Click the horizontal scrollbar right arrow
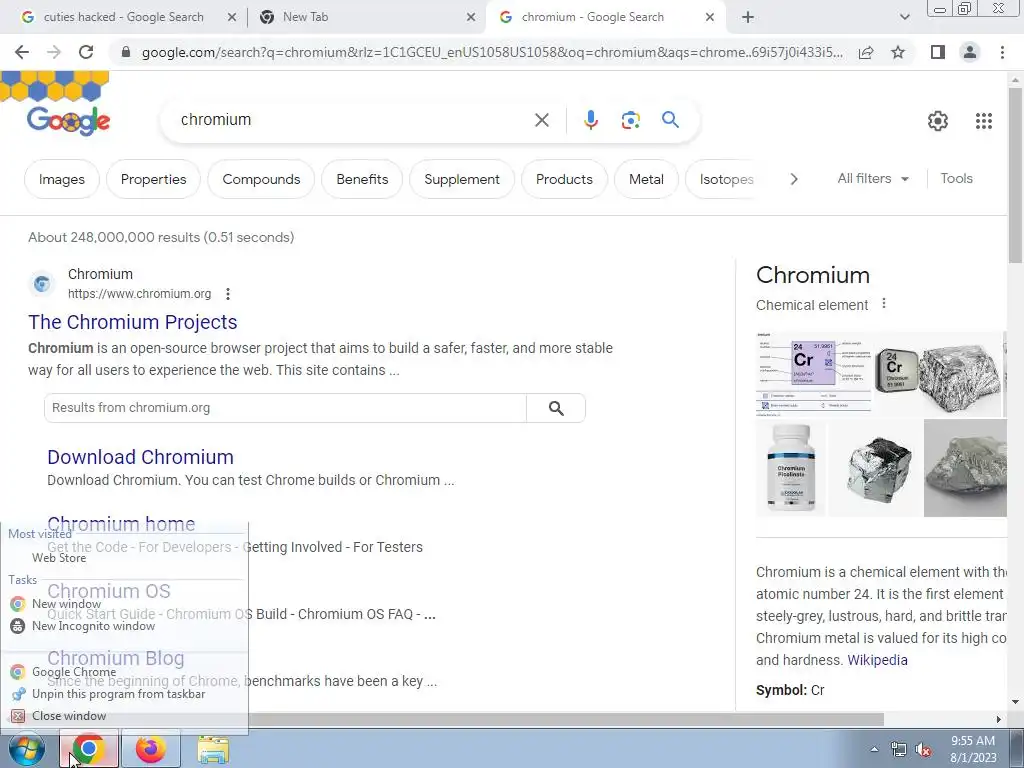1024x768 pixels. [999, 719]
